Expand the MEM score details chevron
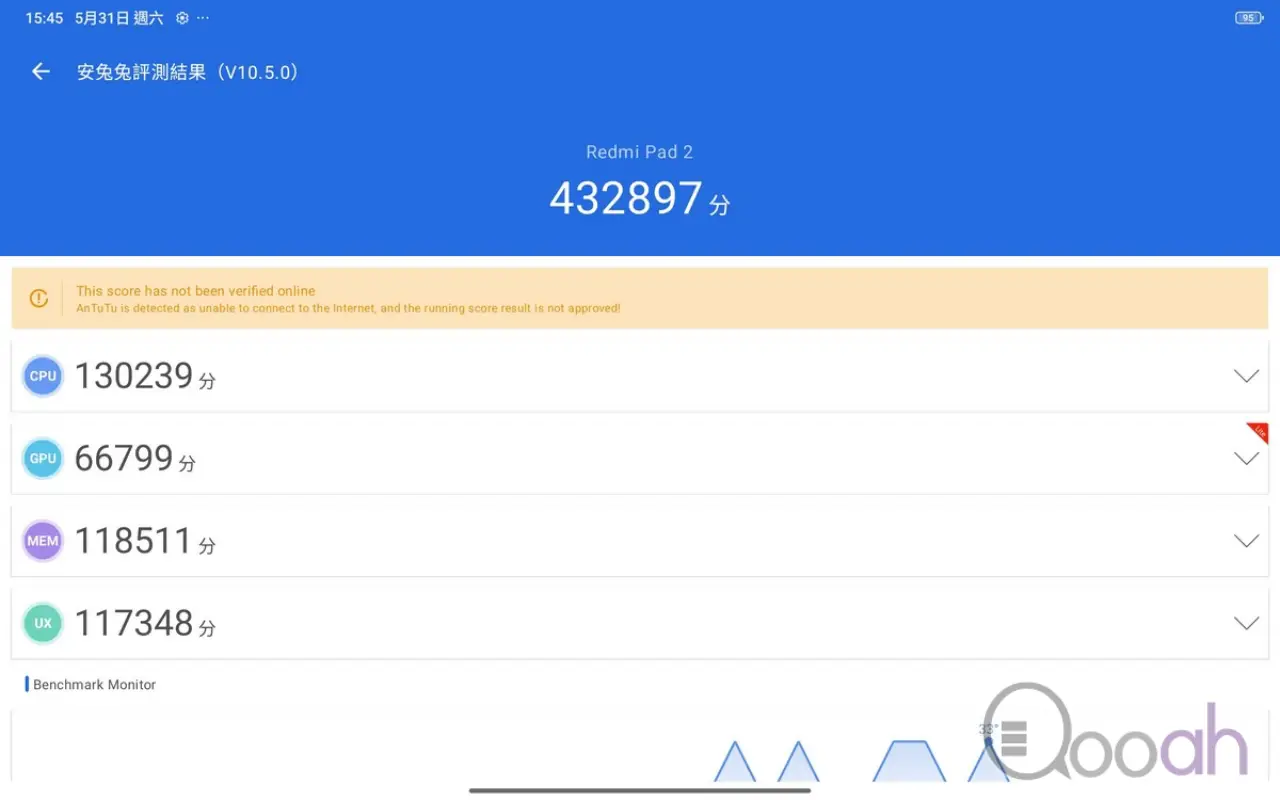The height and width of the screenshot is (800, 1280). coord(1246,541)
